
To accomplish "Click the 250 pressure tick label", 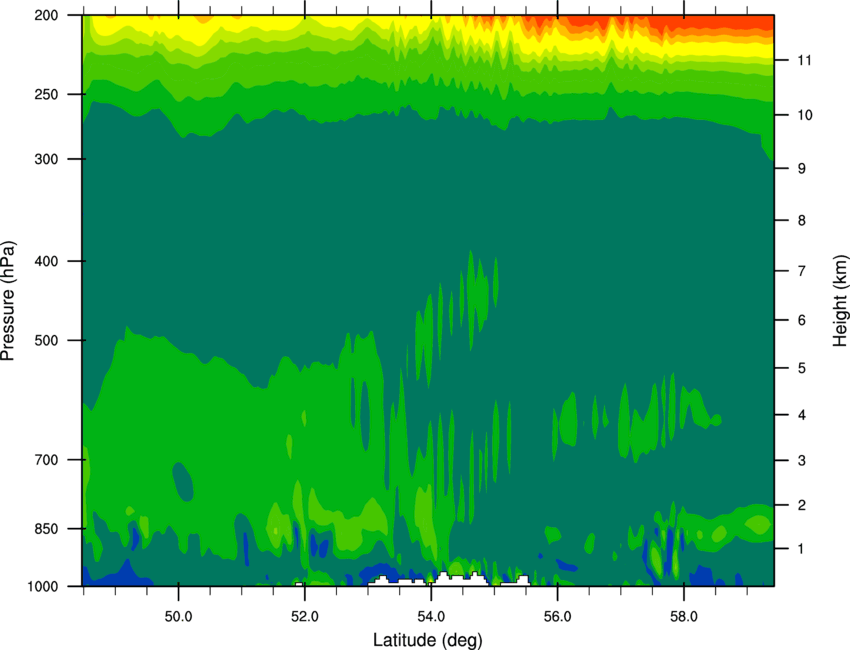I will [x=46, y=94].
